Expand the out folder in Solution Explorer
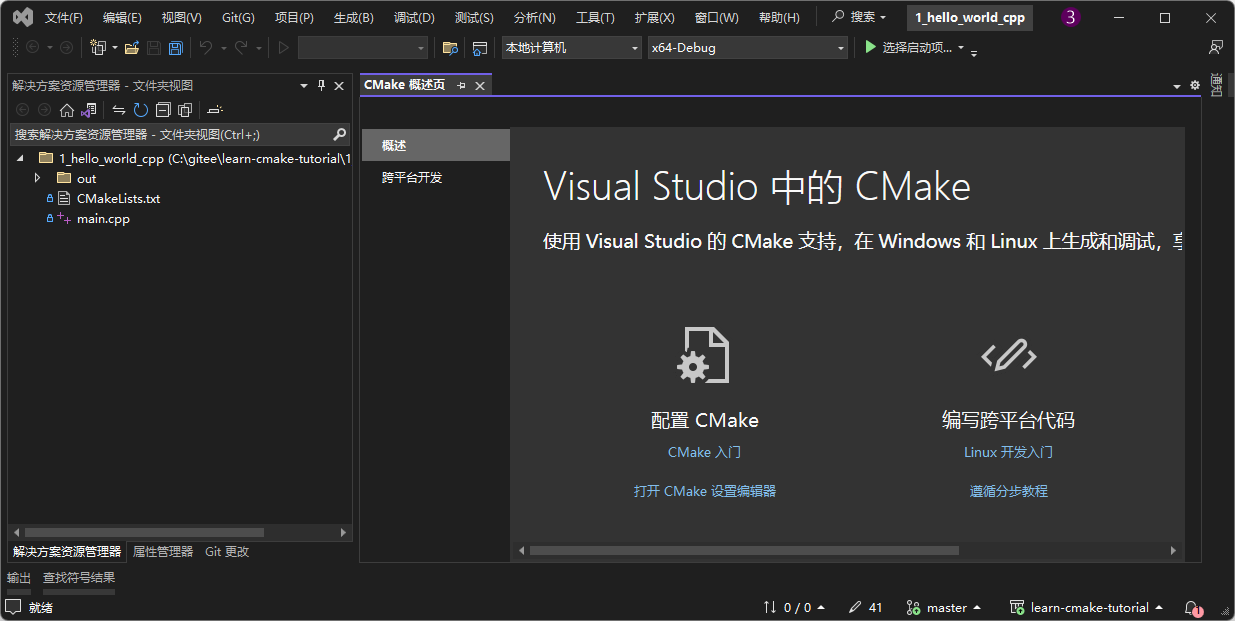Image resolution: width=1235 pixels, height=621 pixels. [37, 177]
